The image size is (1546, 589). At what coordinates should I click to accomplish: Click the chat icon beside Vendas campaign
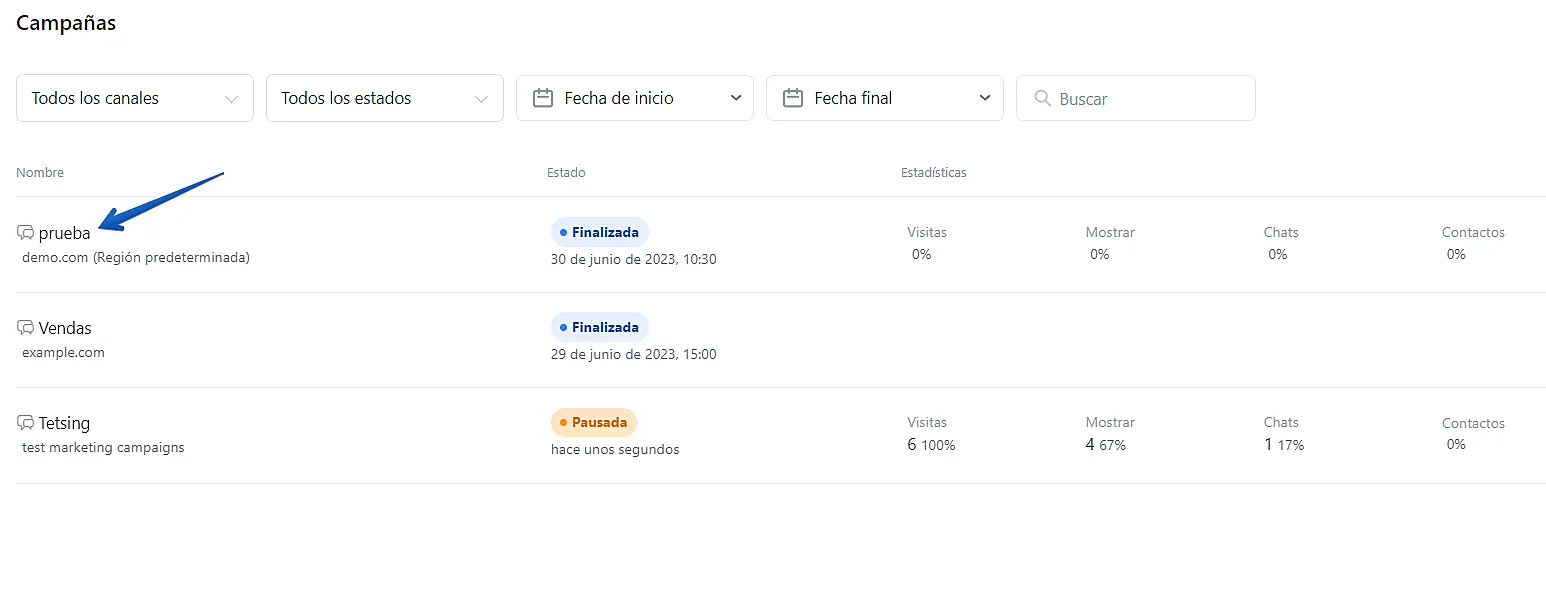click(x=26, y=328)
